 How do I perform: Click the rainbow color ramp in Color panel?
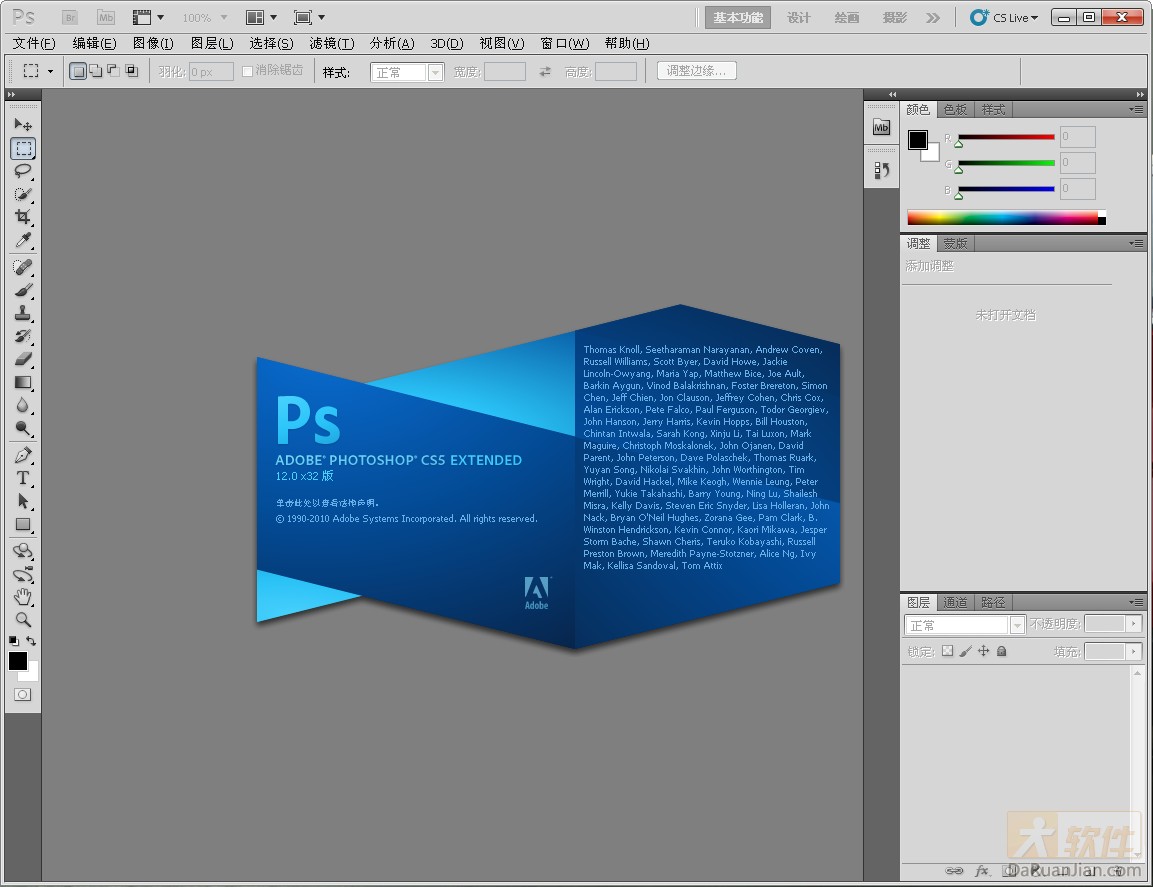click(x=1005, y=217)
